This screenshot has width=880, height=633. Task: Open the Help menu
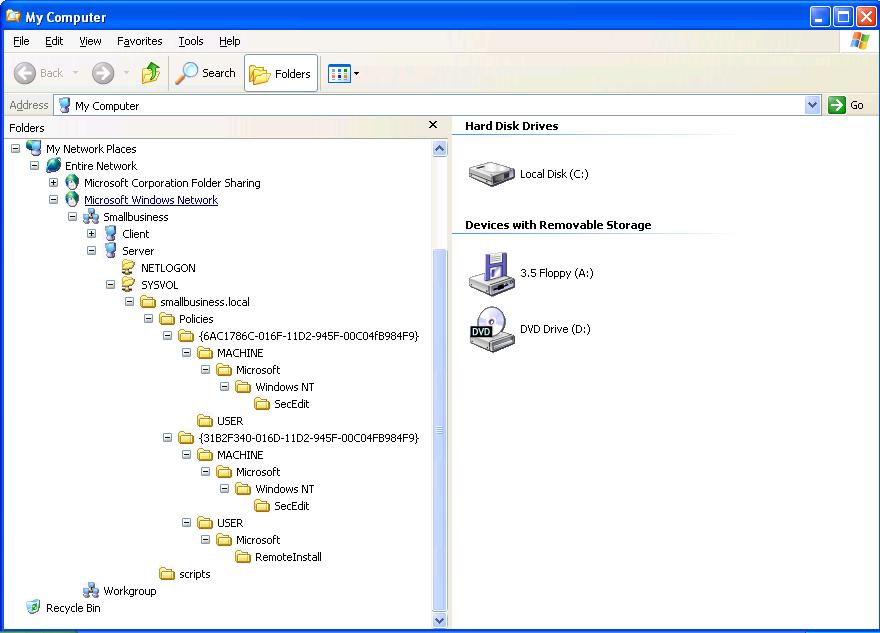point(230,41)
